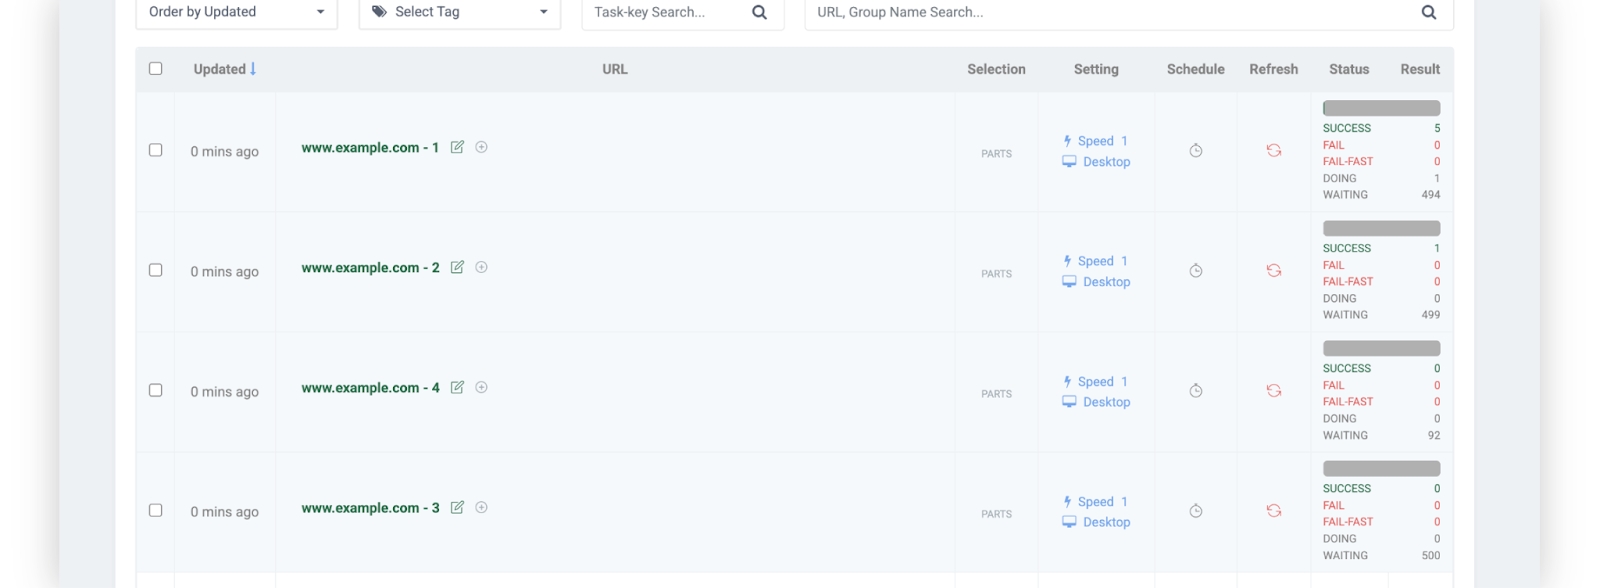Click edit icon next to www.example.com - 1

pos(457,147)
